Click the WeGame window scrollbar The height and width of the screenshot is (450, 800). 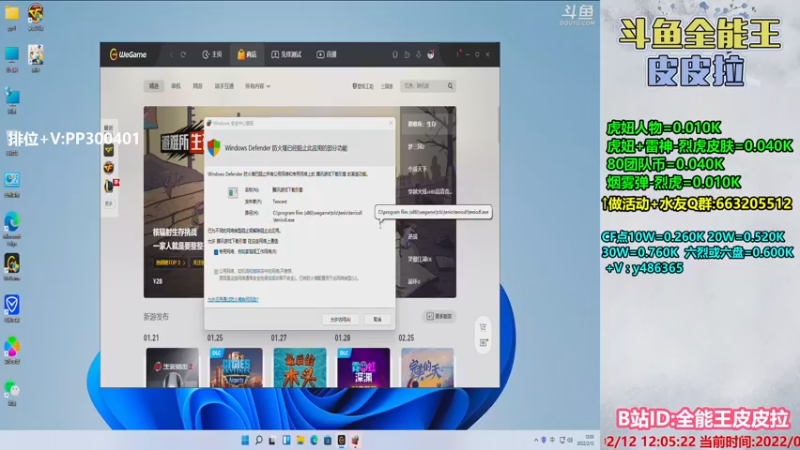498,125
